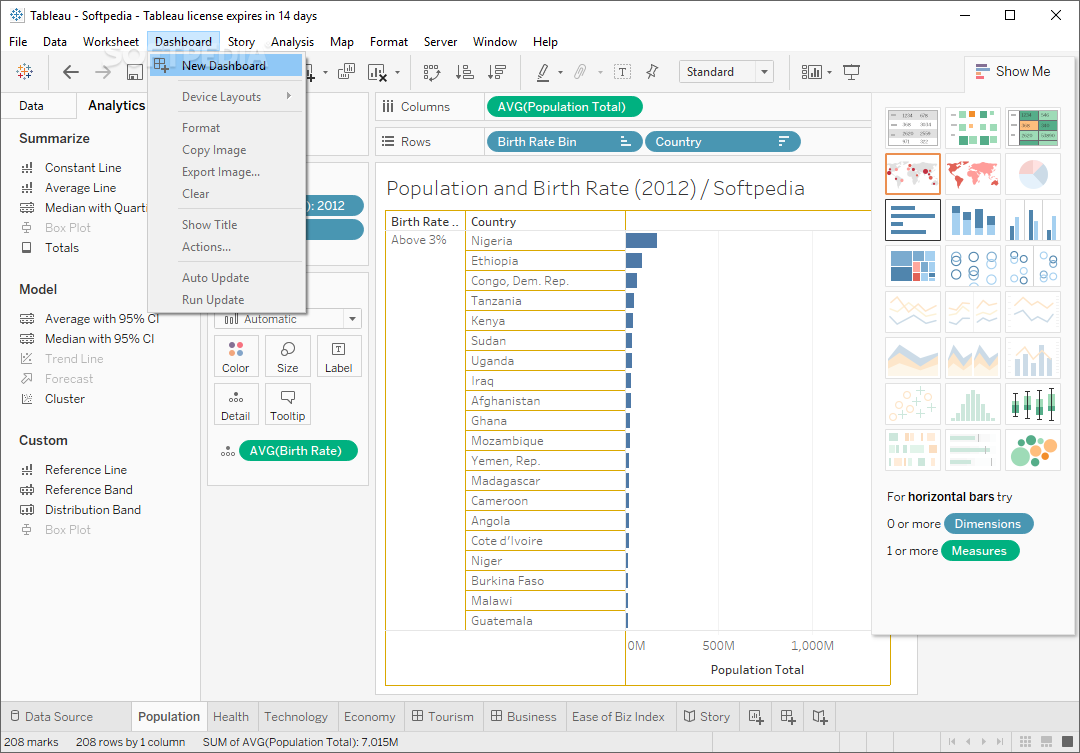Select the text table chart in Show Me
Image resolution: width=1080 pixels, height=753 pixels.
(x=913, y=127)
